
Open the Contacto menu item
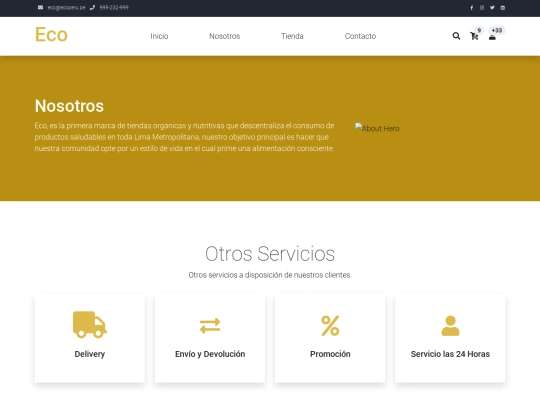(x=360, y=36)
